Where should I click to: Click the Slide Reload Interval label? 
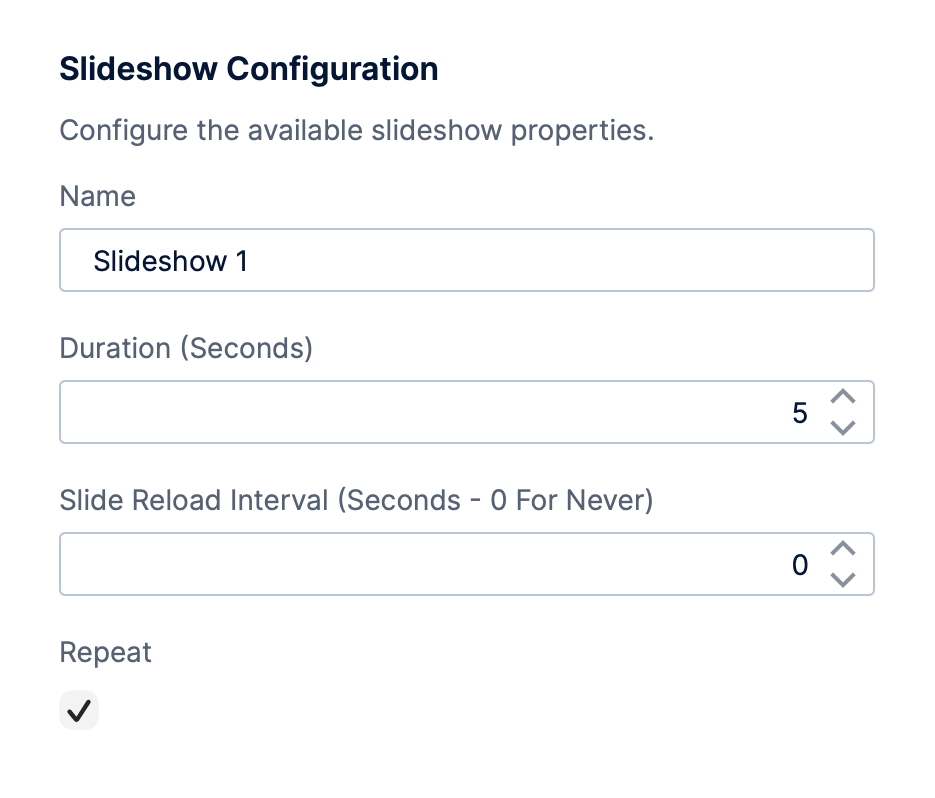pyautogui.click(x=356, y=500)
